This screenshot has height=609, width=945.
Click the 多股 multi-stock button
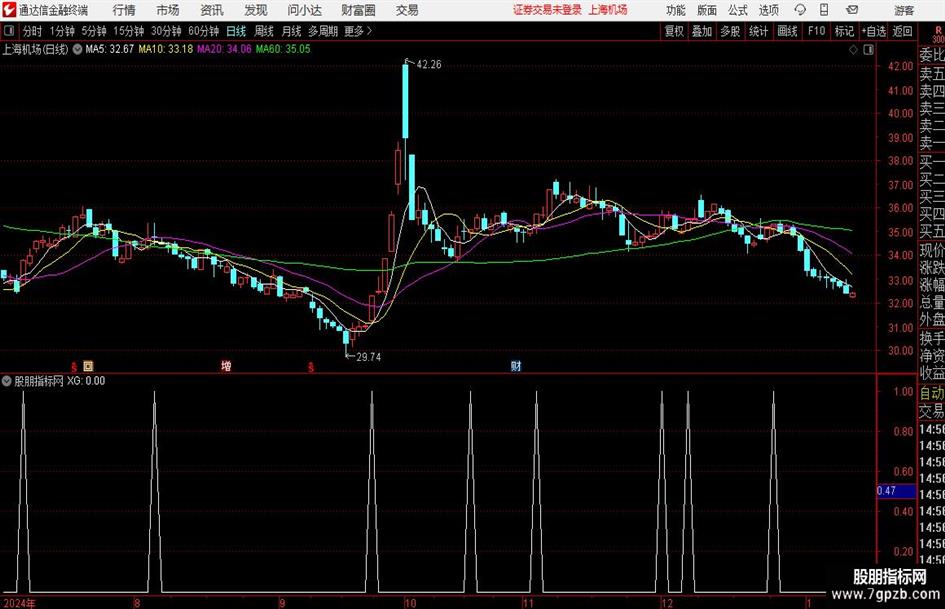[730, 31]
